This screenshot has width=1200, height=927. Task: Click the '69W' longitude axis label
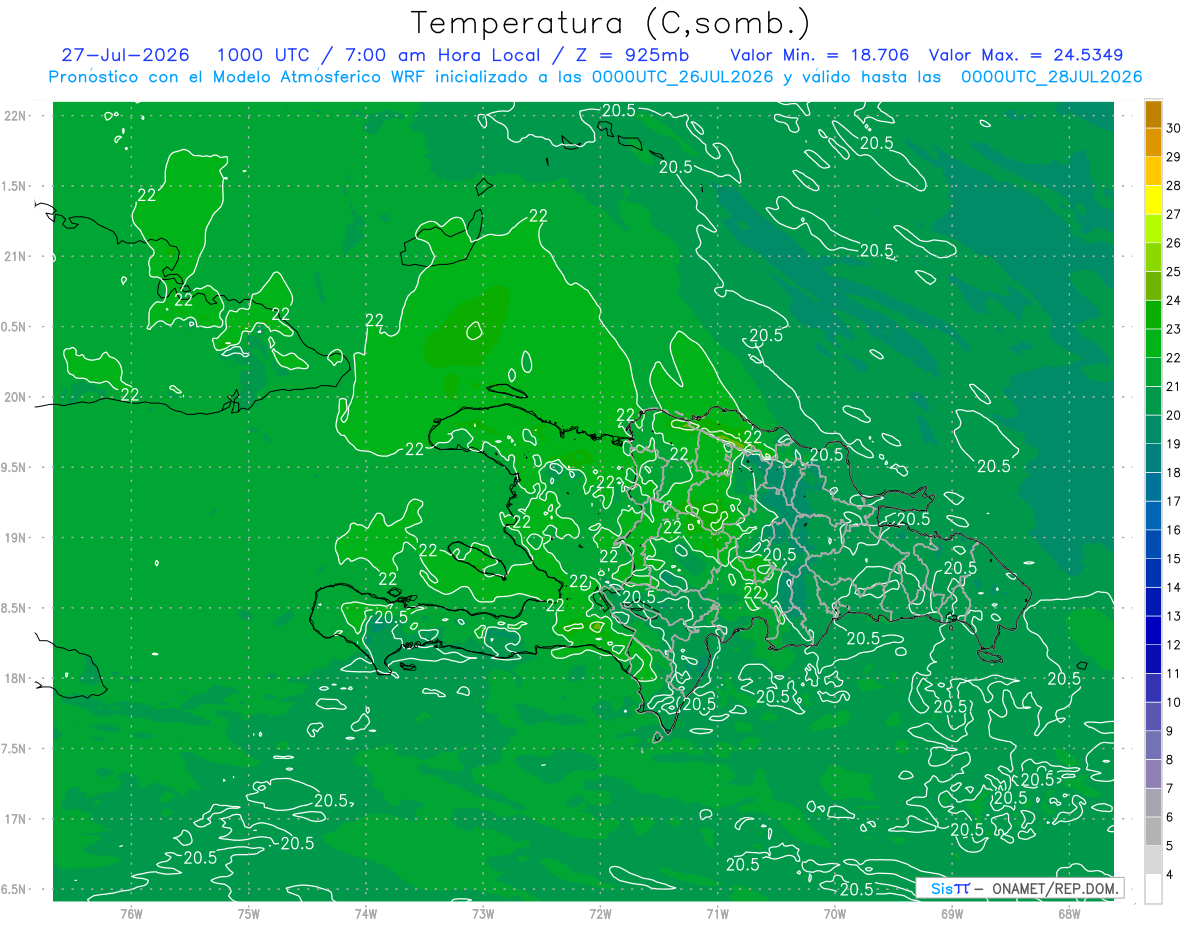[951, 913]
